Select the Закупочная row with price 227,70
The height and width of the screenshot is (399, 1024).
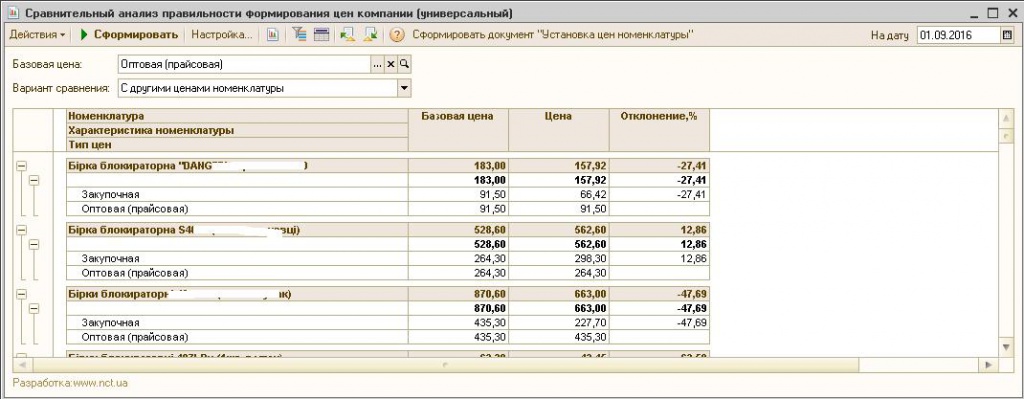(388, 323)
